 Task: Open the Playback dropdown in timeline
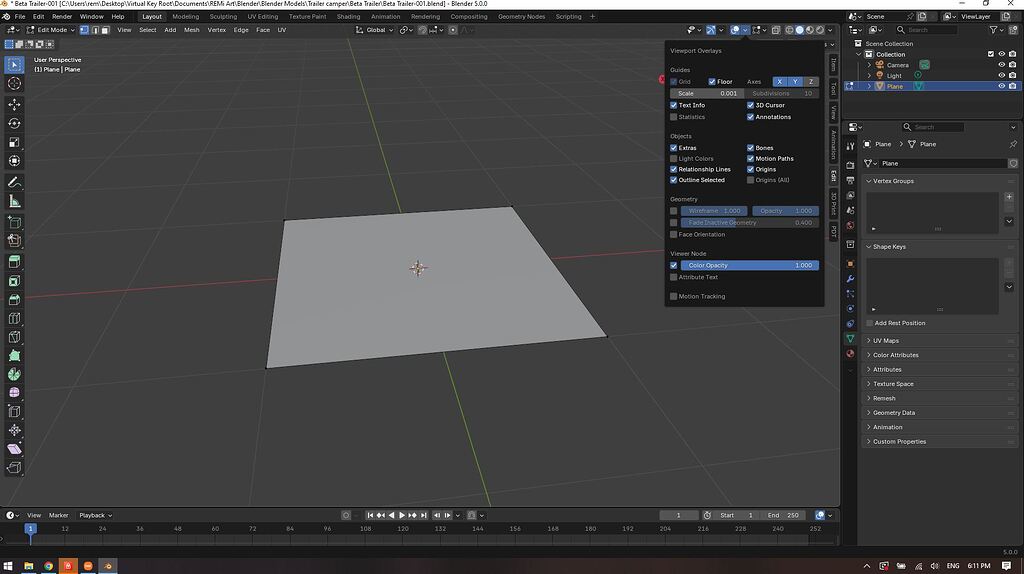tap(95, 515)
